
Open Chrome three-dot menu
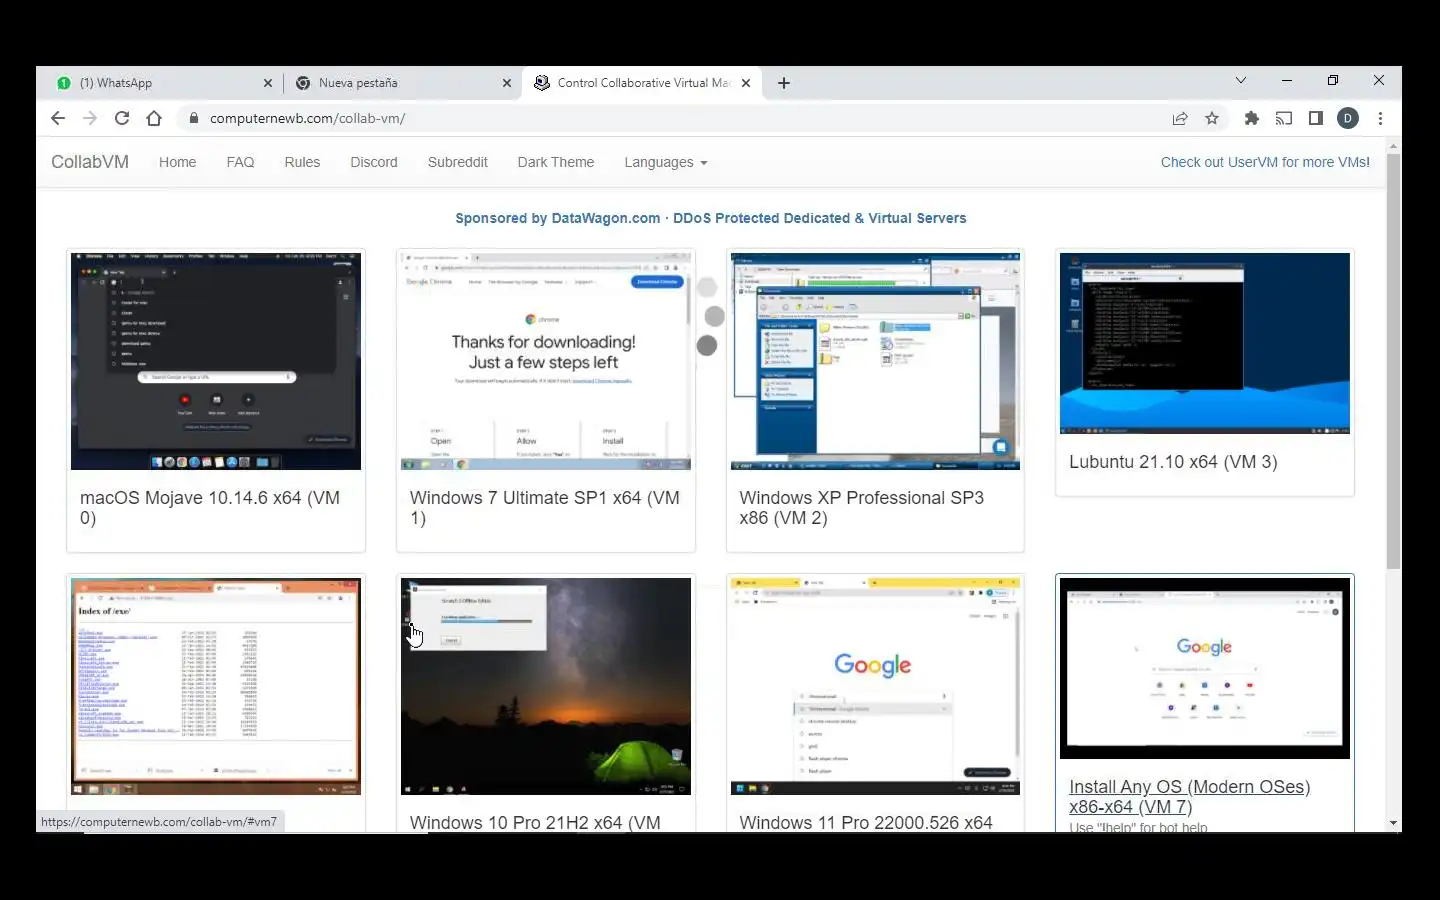point(1381,118)
